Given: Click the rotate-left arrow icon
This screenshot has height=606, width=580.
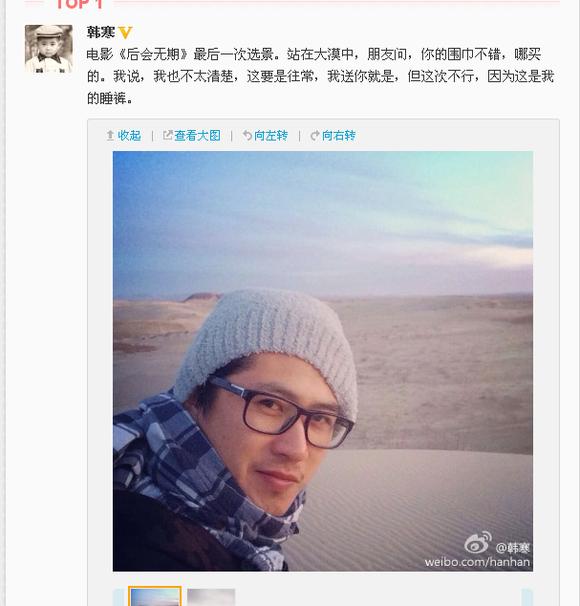Looking at the screenshot, I should coord(247,136).
